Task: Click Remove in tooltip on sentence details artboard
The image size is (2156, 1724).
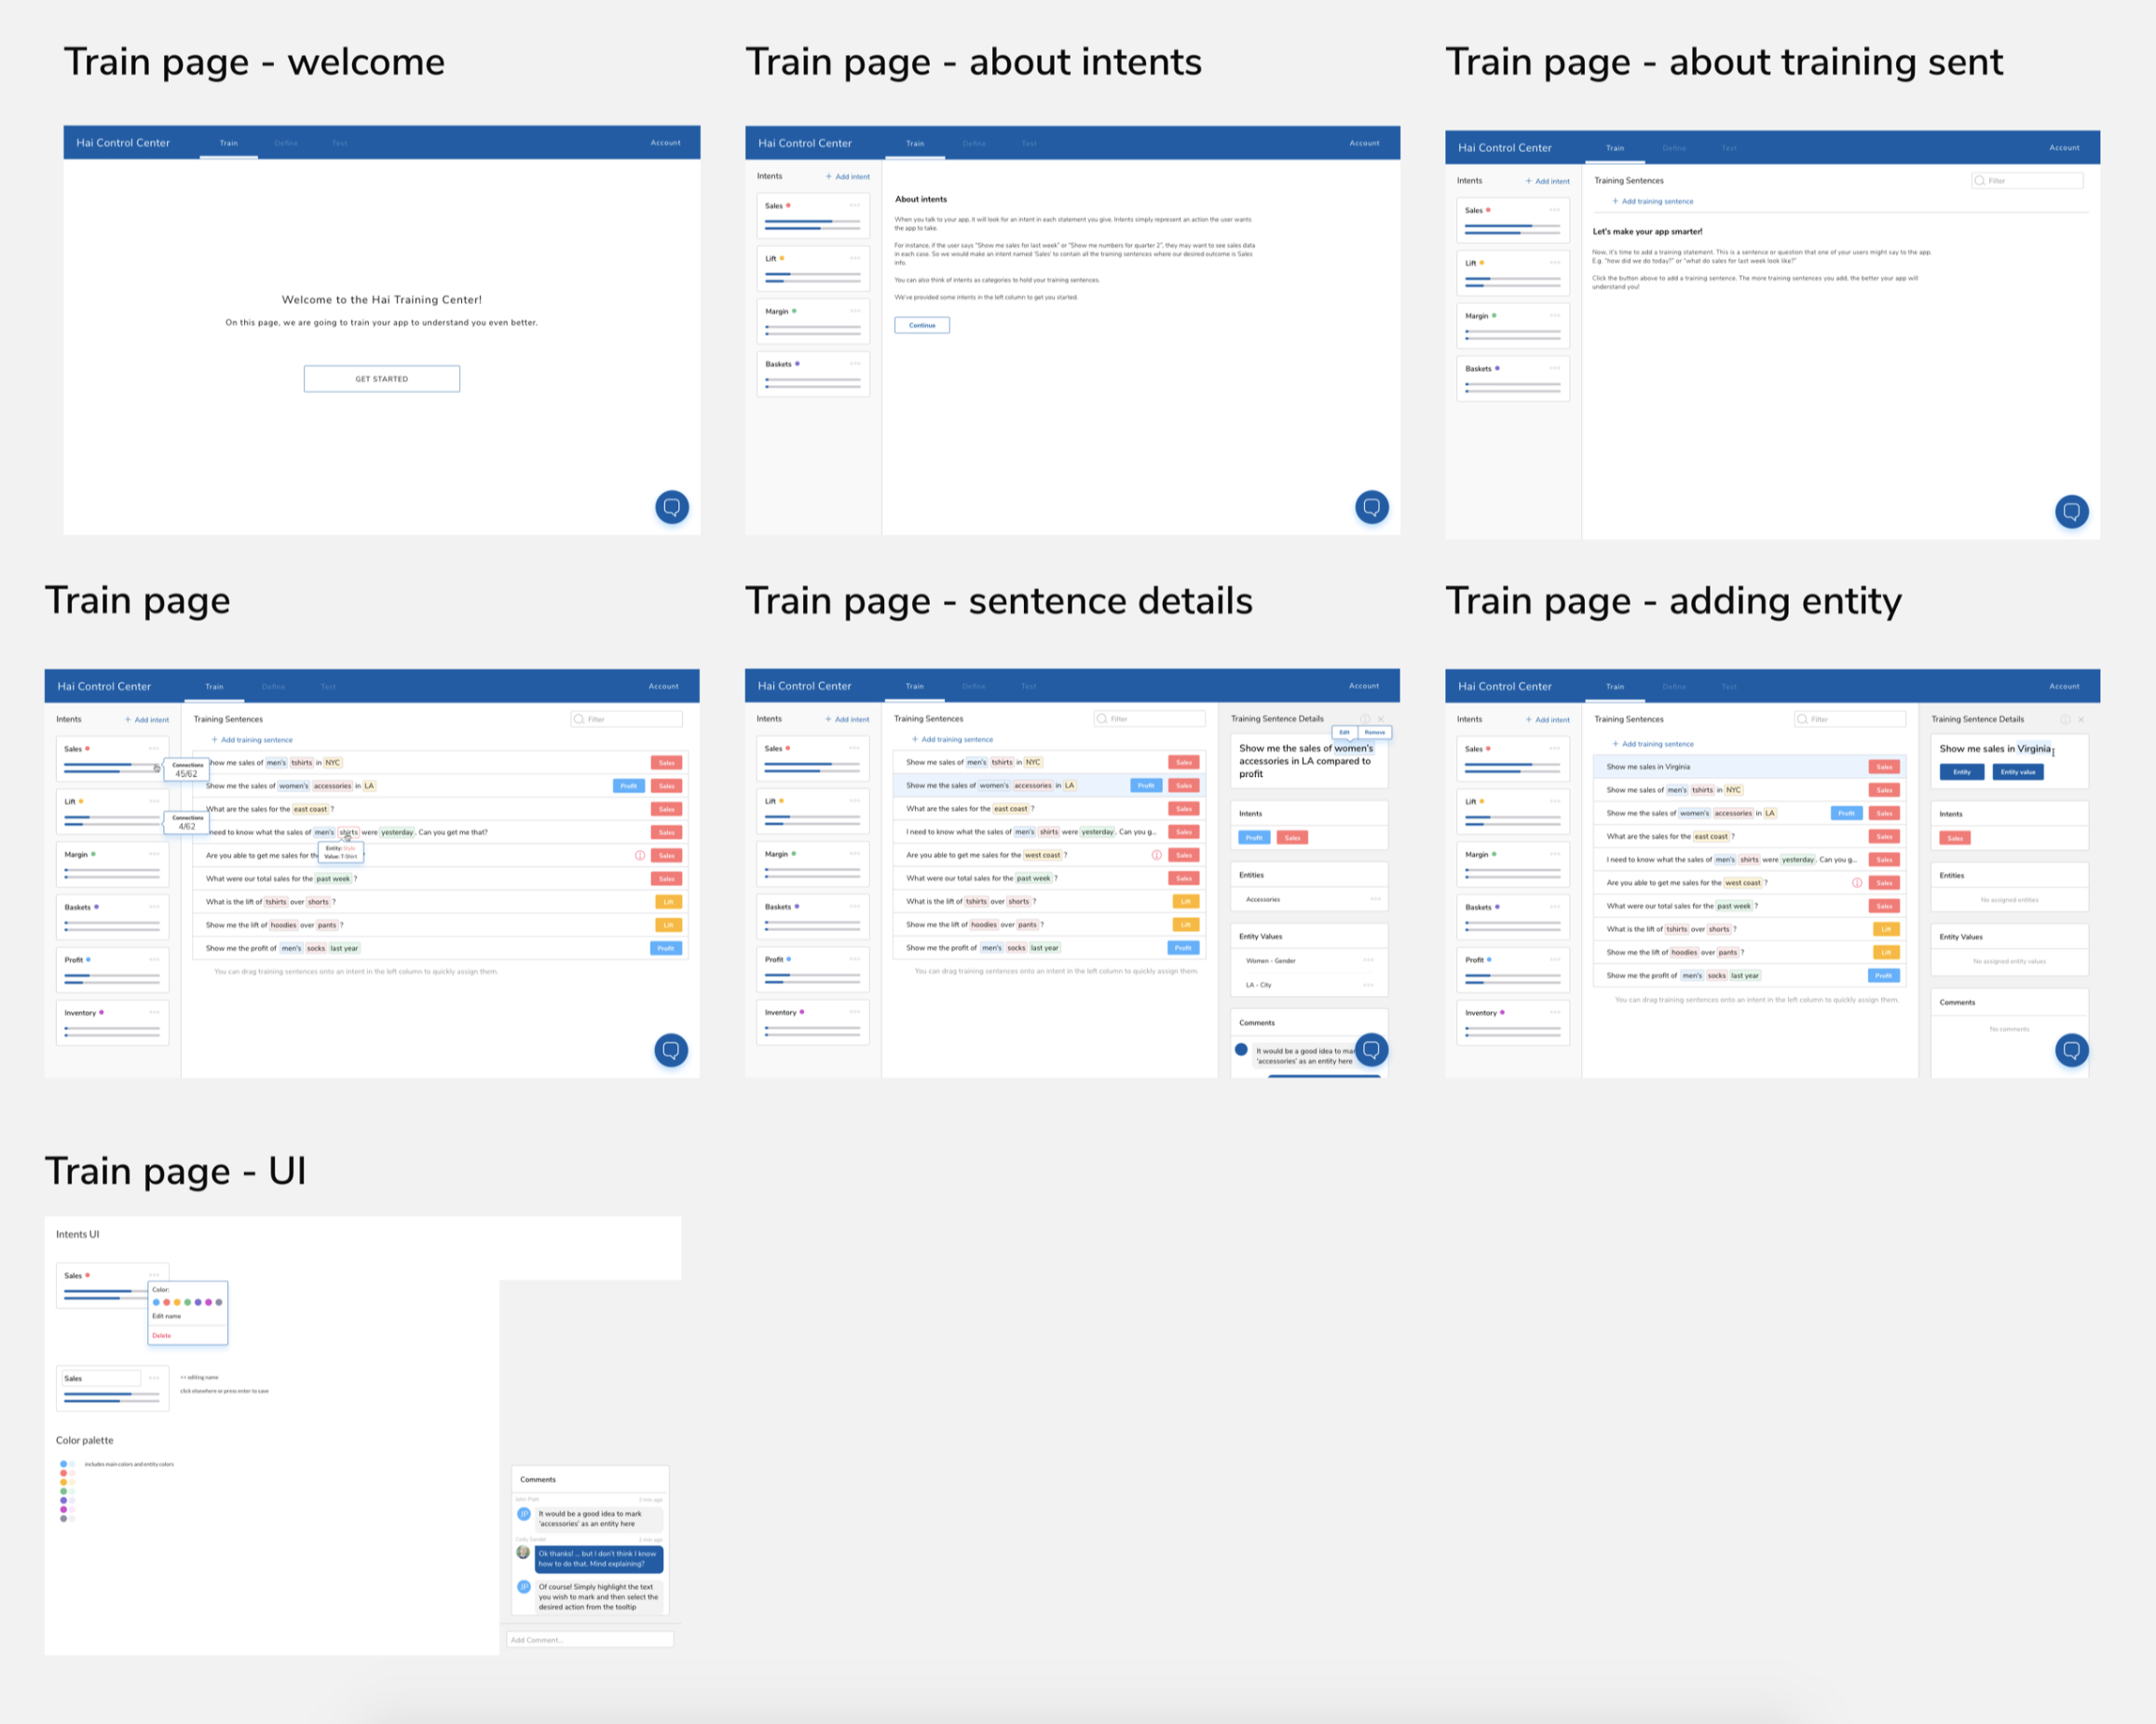Action: point(1375,732)
